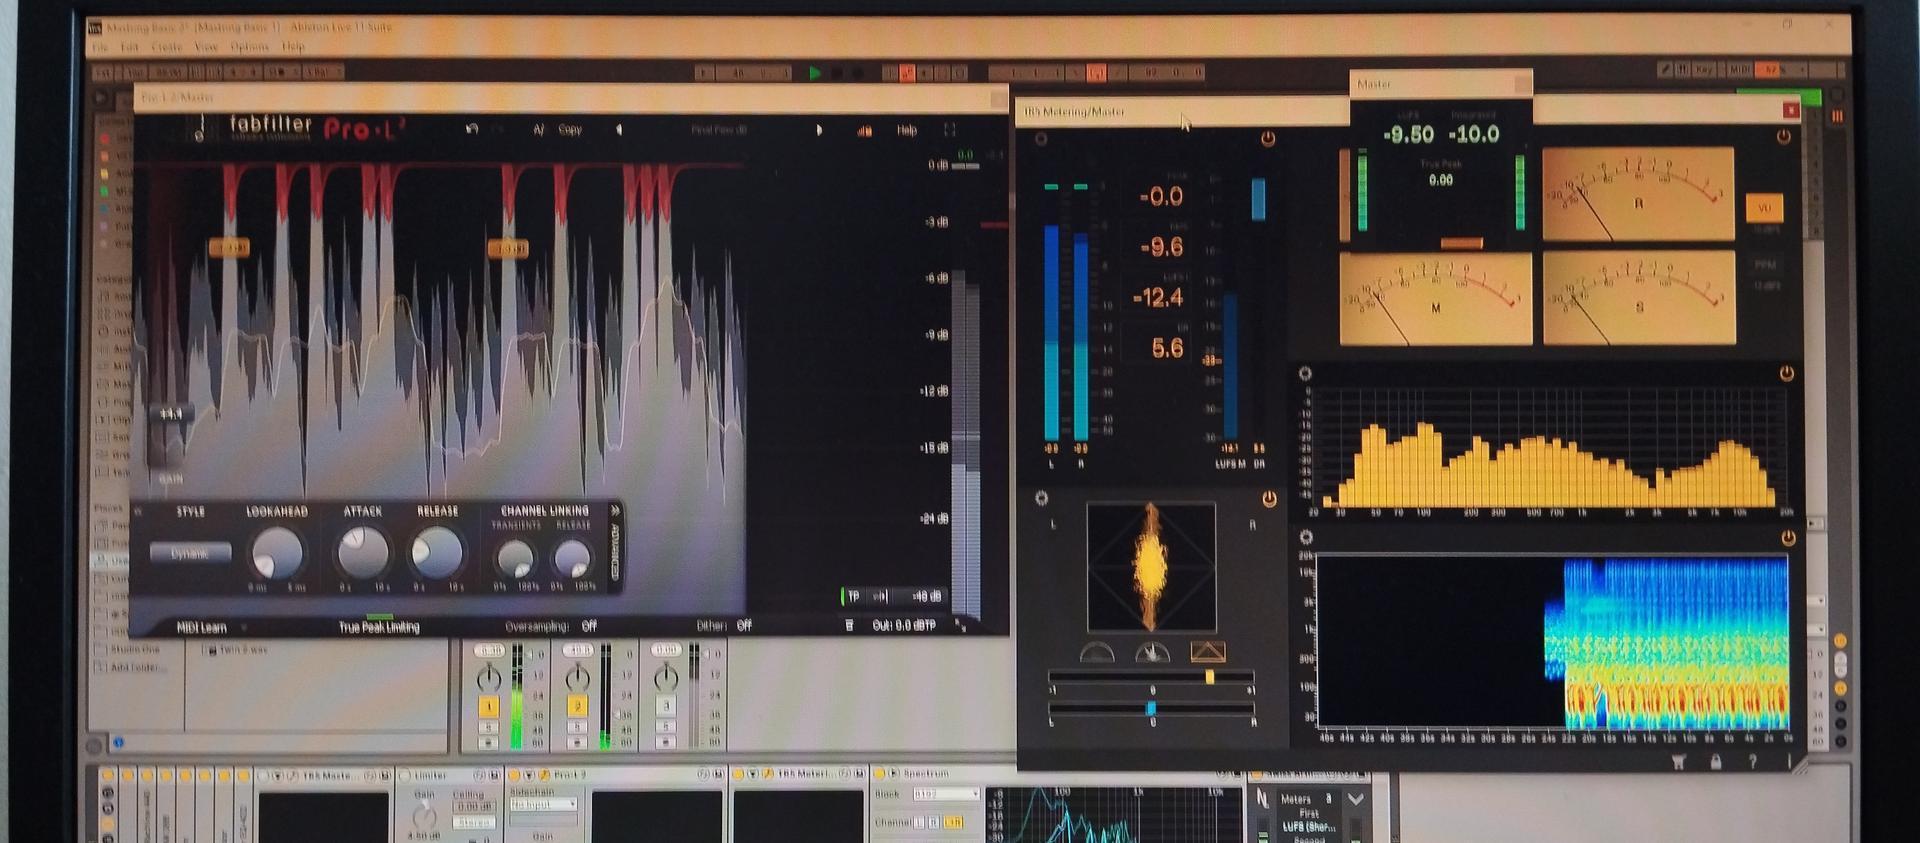1920x843 pixels.
Task: Click MIDI Learn in Pro-L 2
Action: point(202,628)
